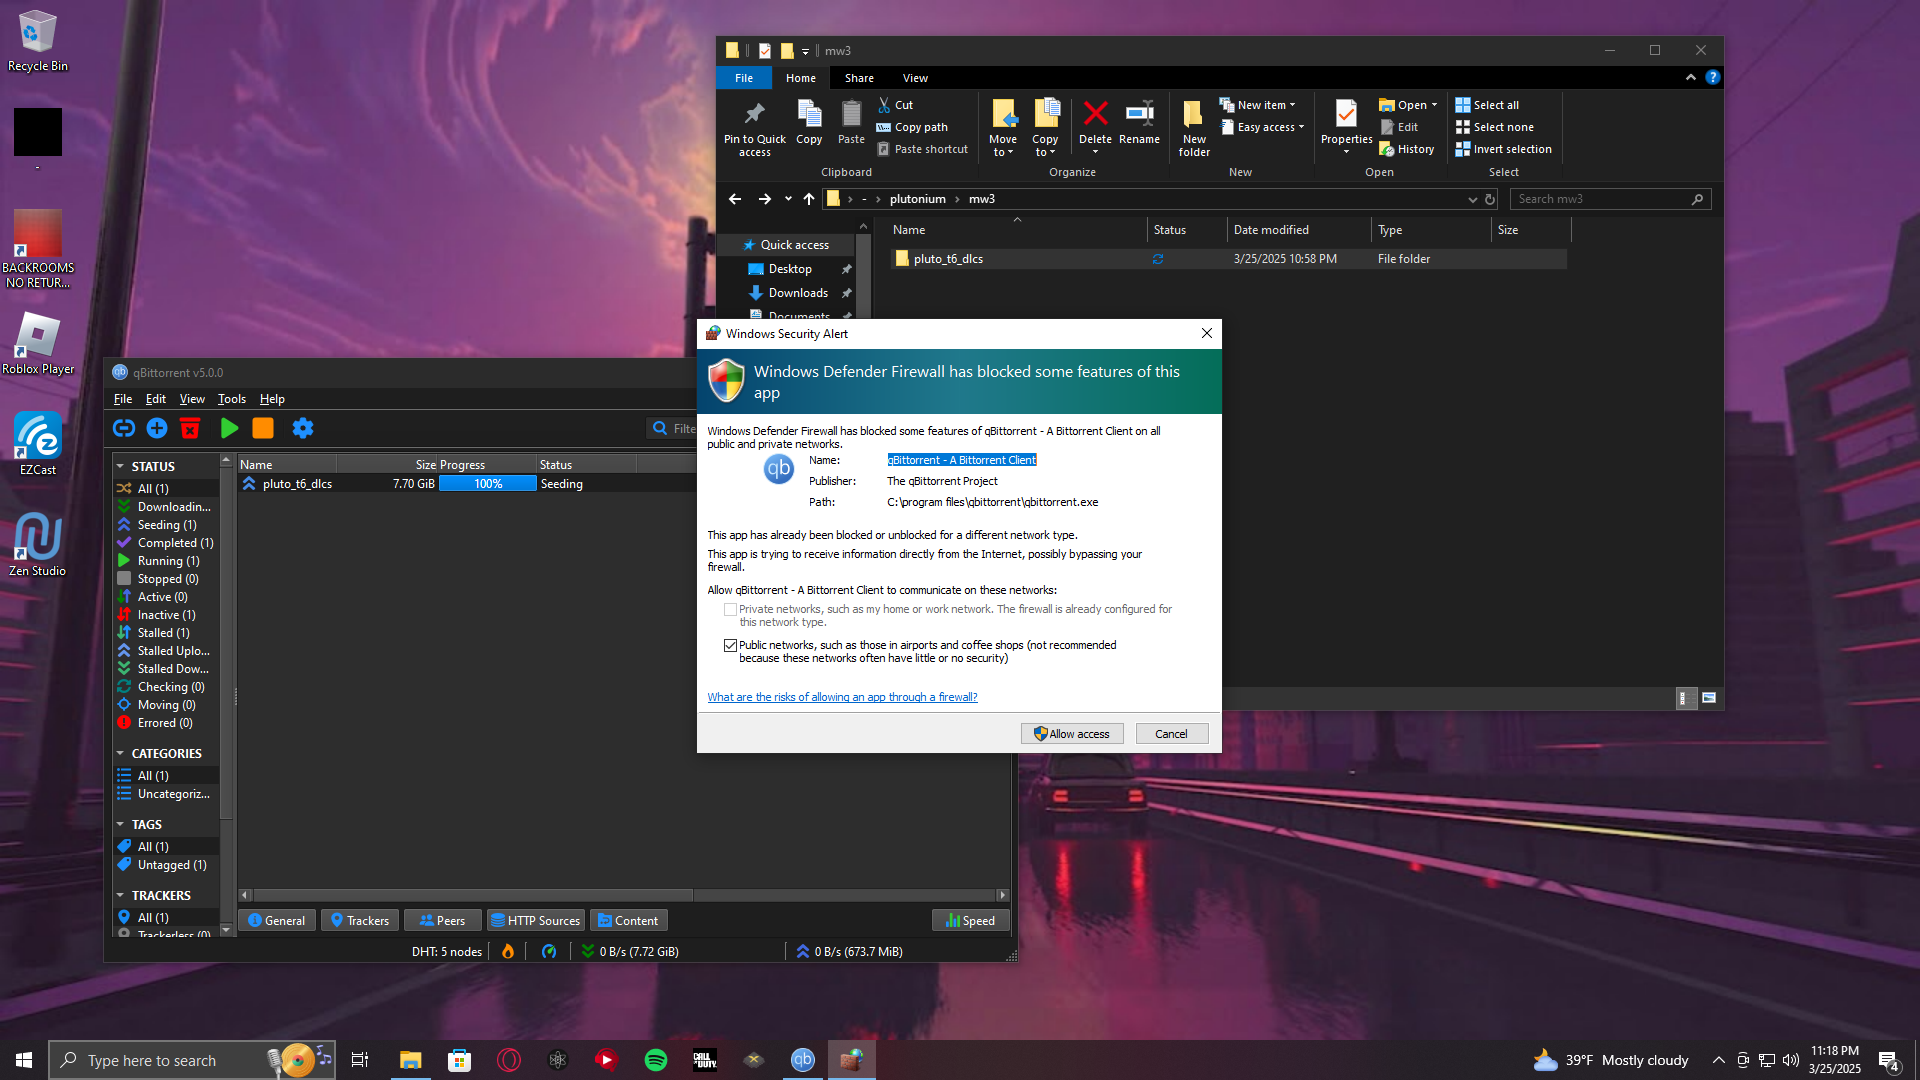The width and height of the screenshot is (1920, 1080).
Task: Go back in Explorer navigation
Action: click(735, 199)
